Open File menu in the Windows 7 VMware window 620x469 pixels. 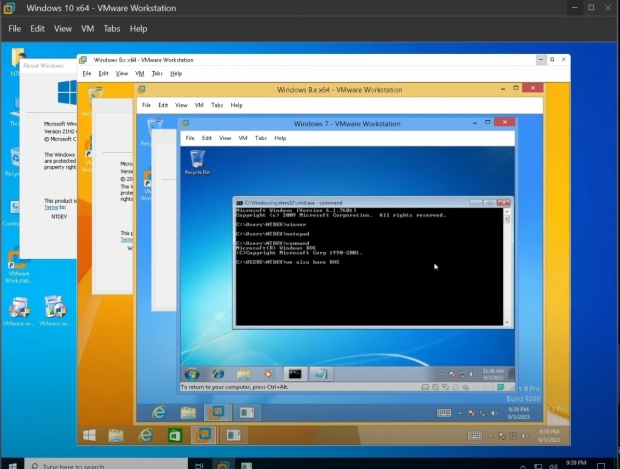tap(190, 138)
